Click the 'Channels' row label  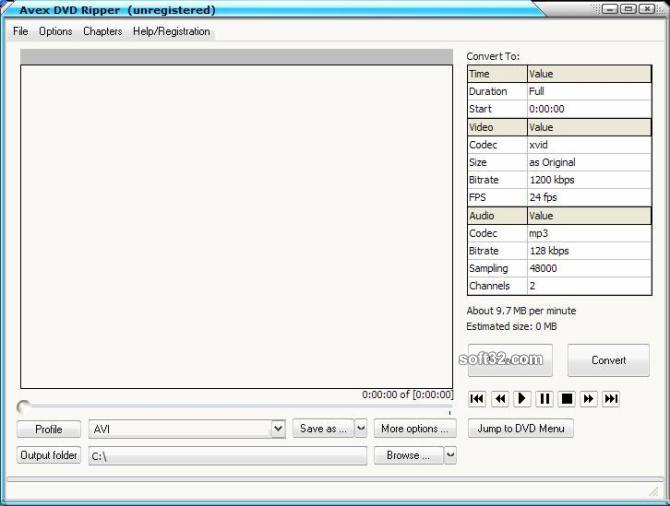click(497, 286)
